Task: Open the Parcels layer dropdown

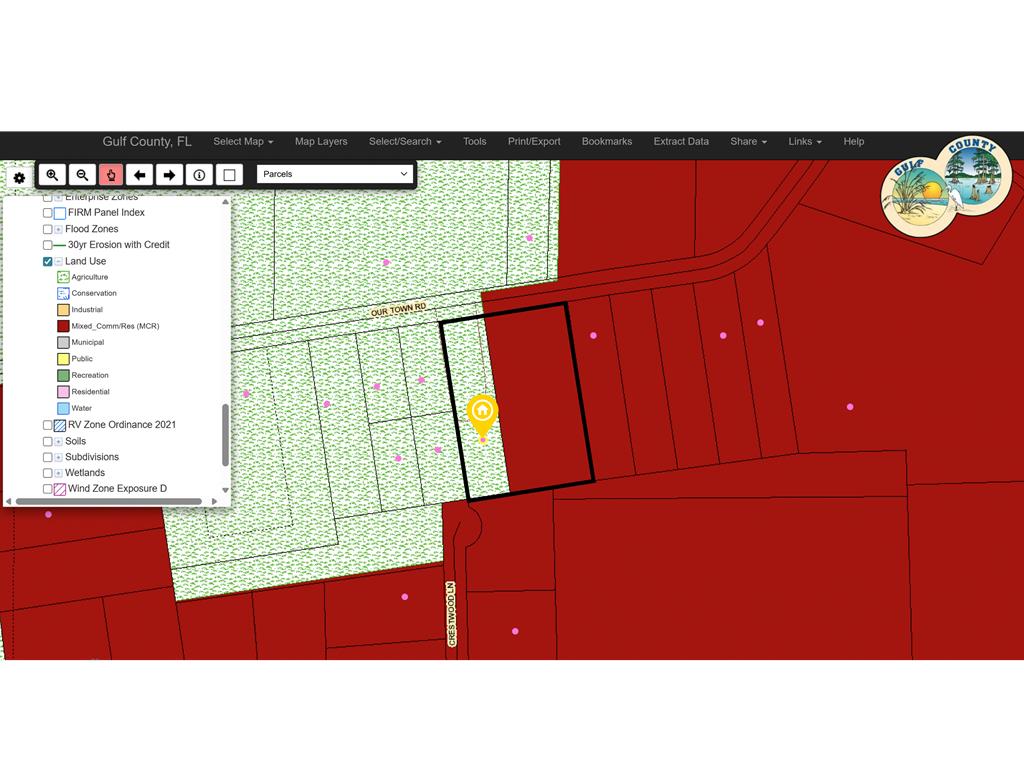Action: 334,174
